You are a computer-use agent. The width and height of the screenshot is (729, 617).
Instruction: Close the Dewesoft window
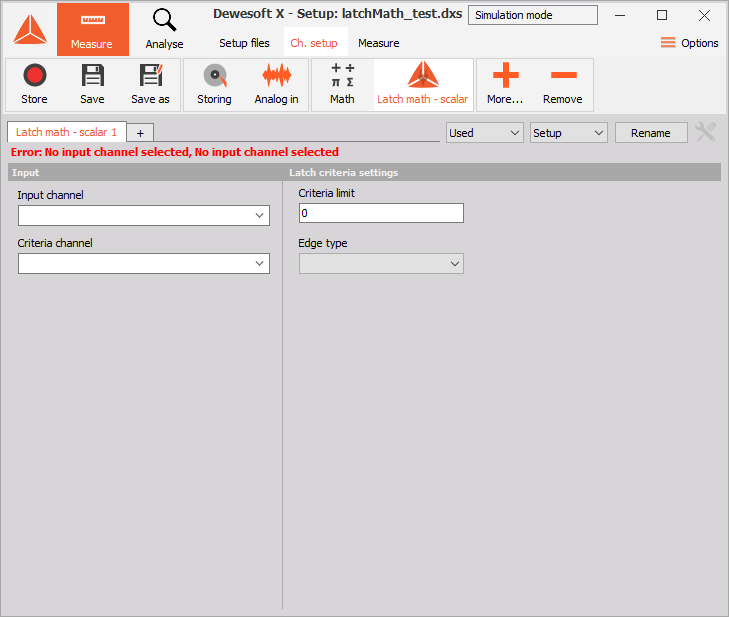click(x=704, y=15)
